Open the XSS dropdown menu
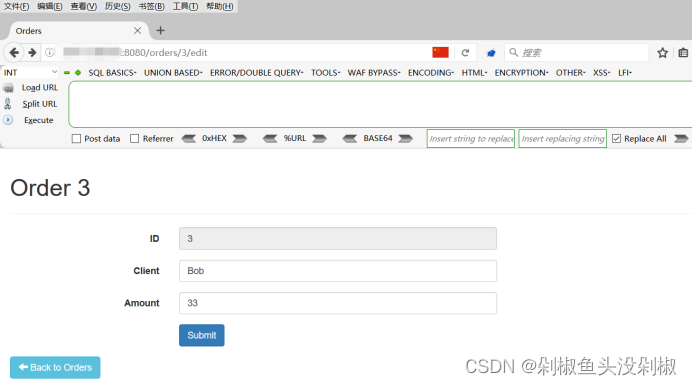This screenshot has width=692, height=385. point(602,72)
